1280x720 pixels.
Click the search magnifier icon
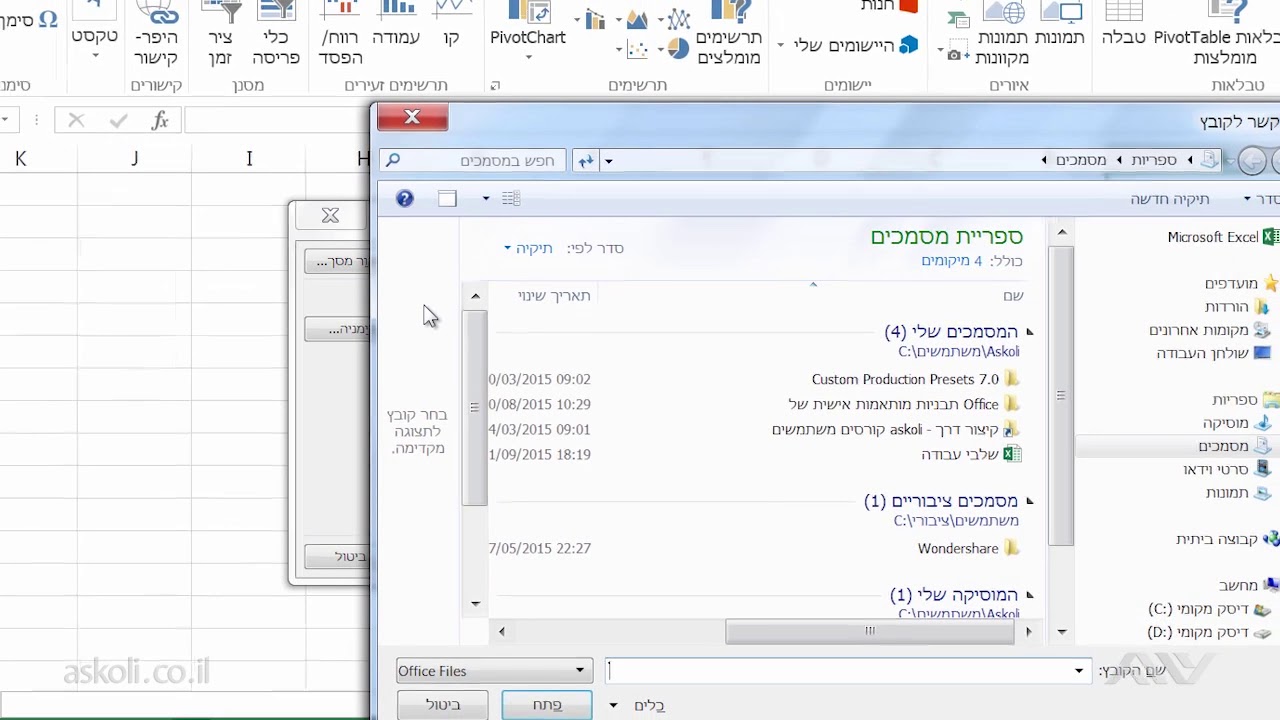point(393,160)
